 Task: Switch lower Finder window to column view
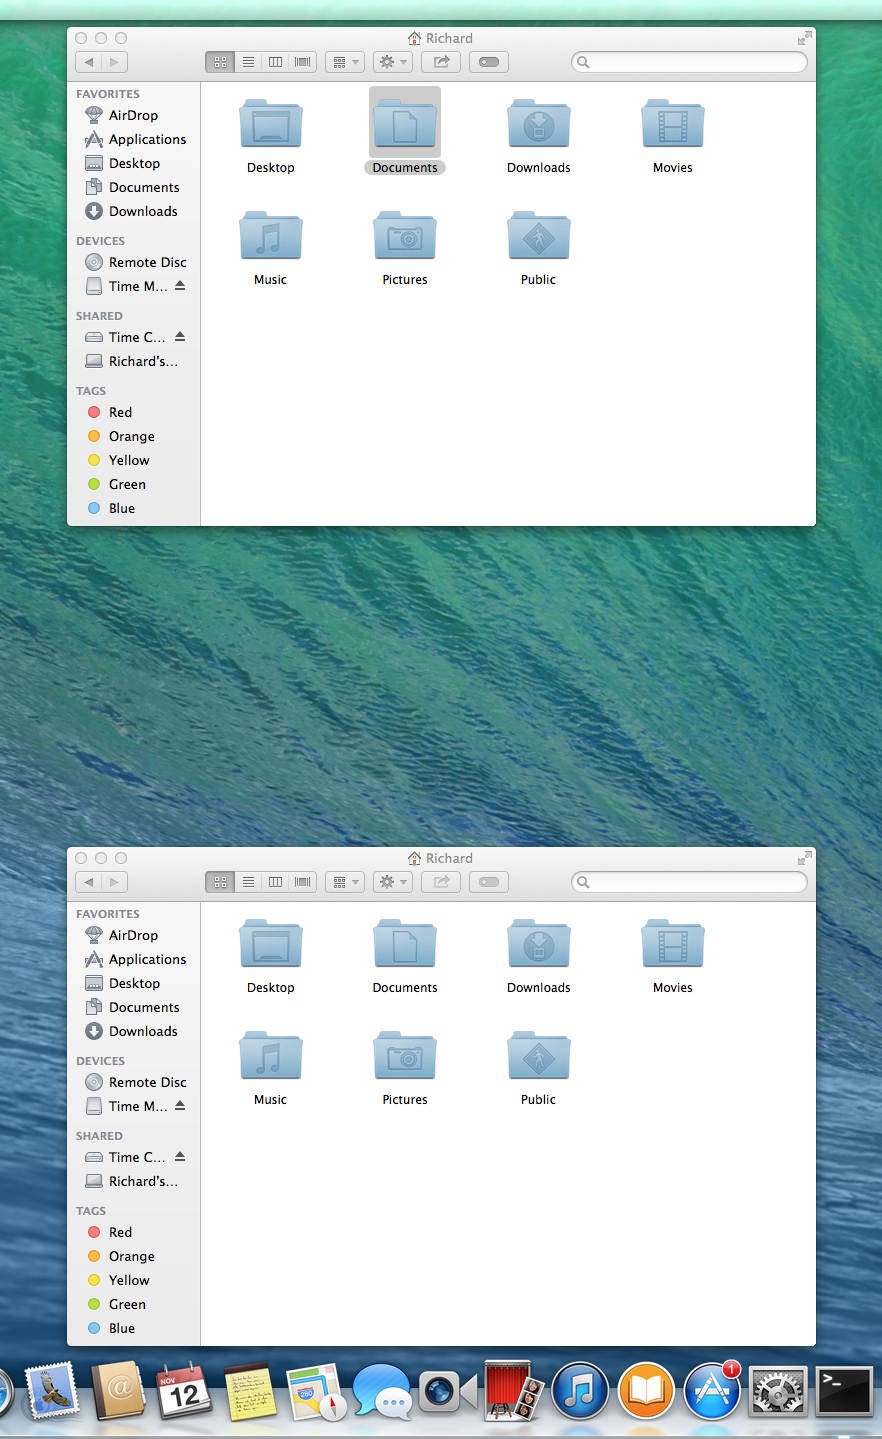click(x=275, y=882)
